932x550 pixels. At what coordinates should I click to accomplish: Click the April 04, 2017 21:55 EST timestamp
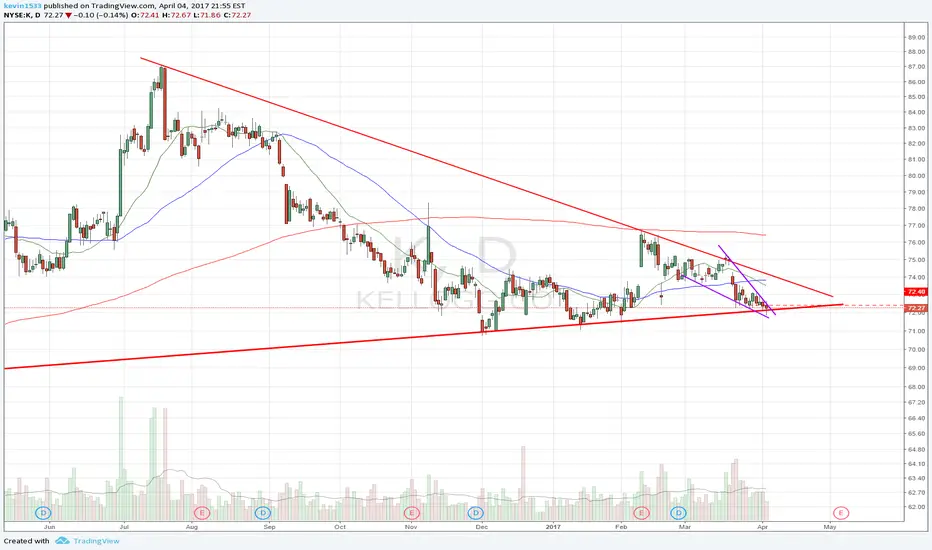coord(202,6)
